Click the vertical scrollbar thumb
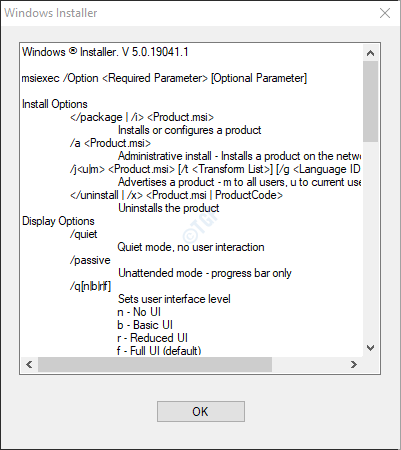Screen dimensions: 401x450 click(x=370, y=101)
